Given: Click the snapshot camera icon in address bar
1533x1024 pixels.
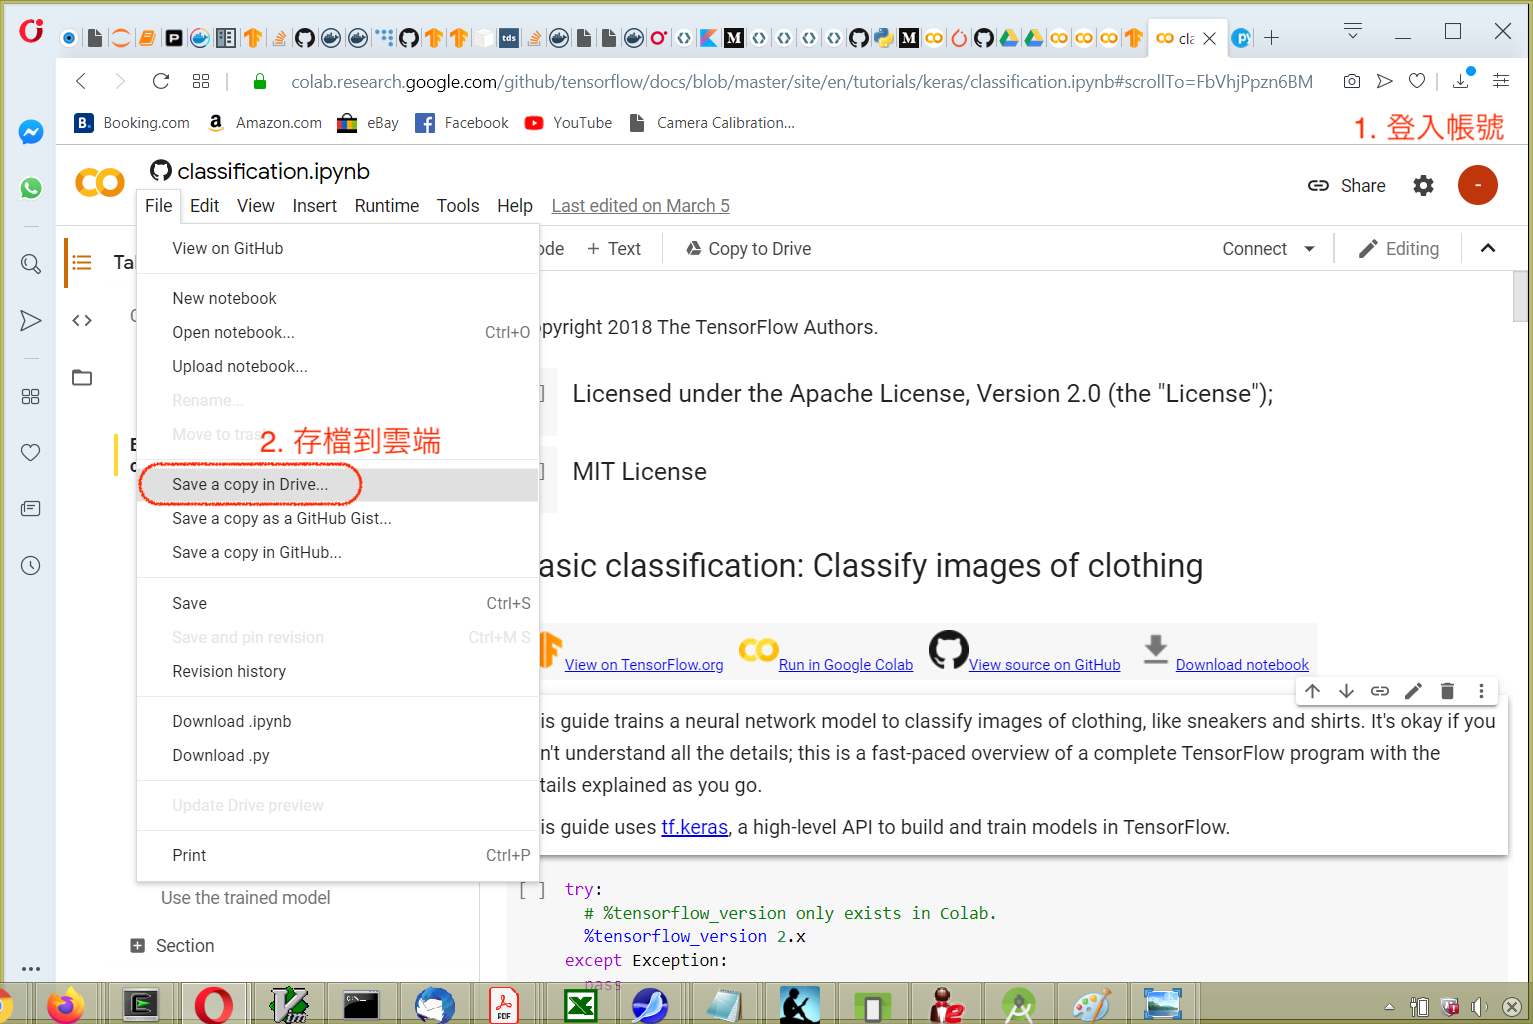Looking at the screenshot, I should point(1352,81).
